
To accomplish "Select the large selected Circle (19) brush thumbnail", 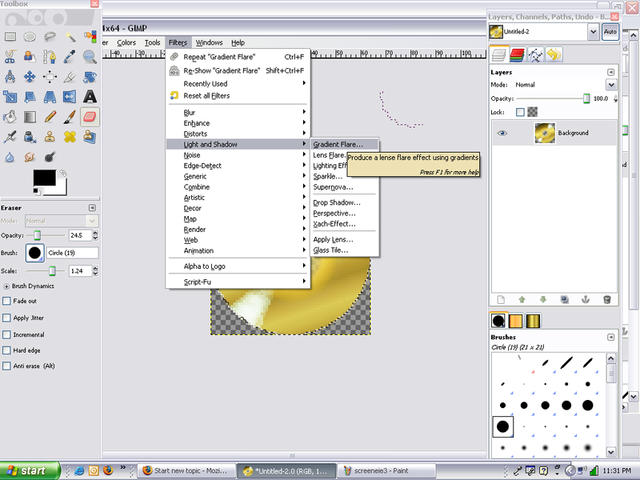I will [x=502, y=427].
